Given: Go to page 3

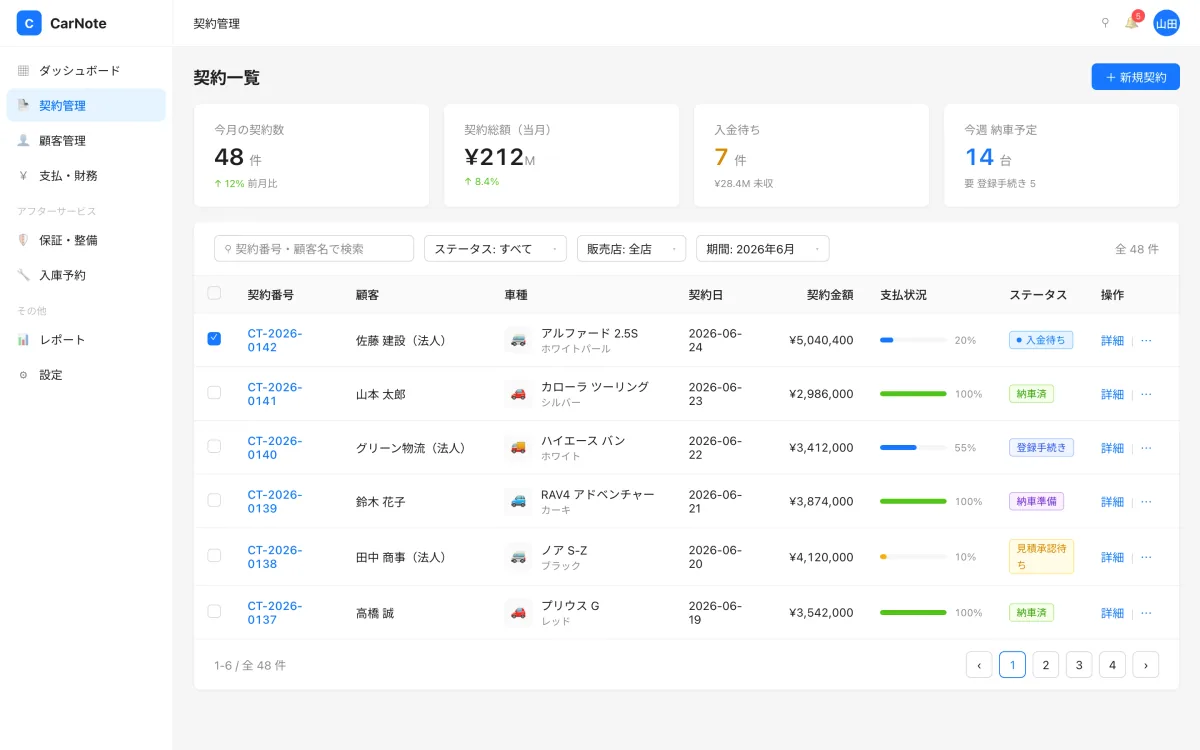Looking at the screenshot, I should 1079,665.
